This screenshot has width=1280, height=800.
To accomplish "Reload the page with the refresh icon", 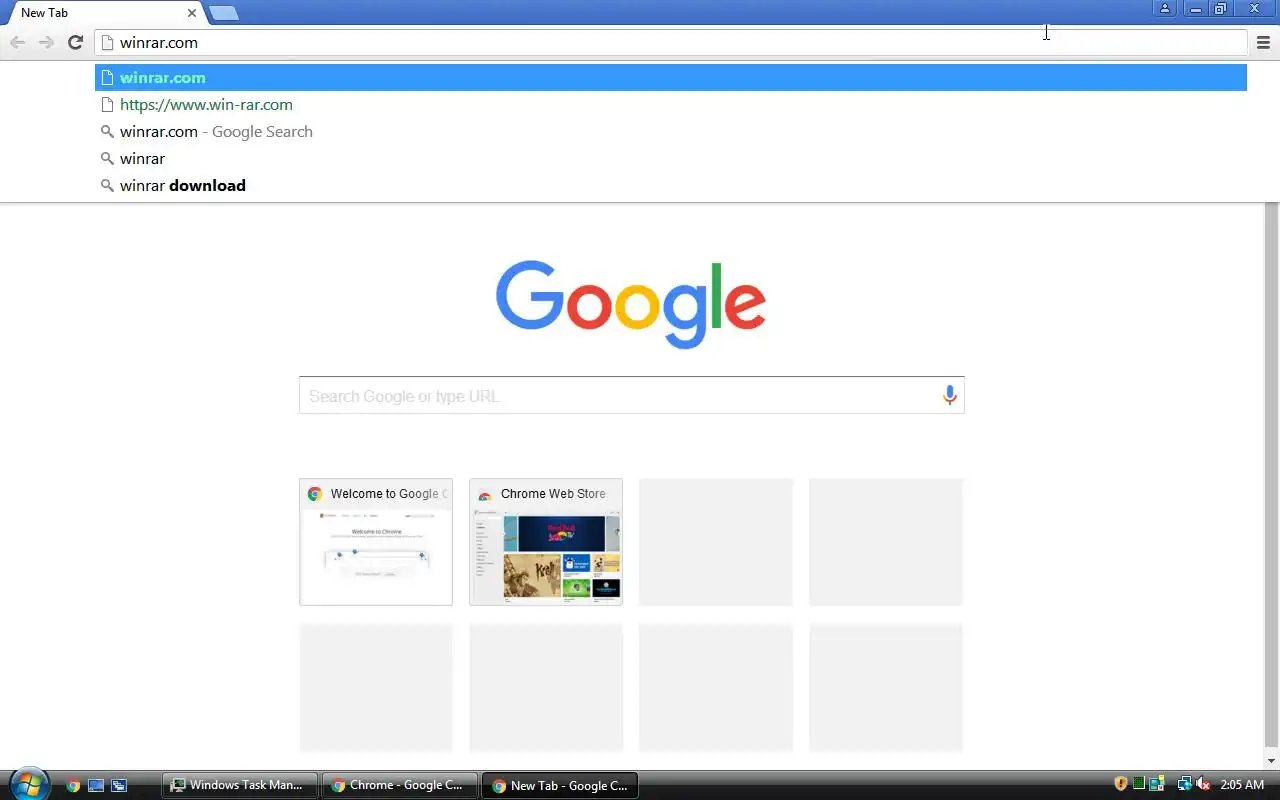I will (75, 42).
